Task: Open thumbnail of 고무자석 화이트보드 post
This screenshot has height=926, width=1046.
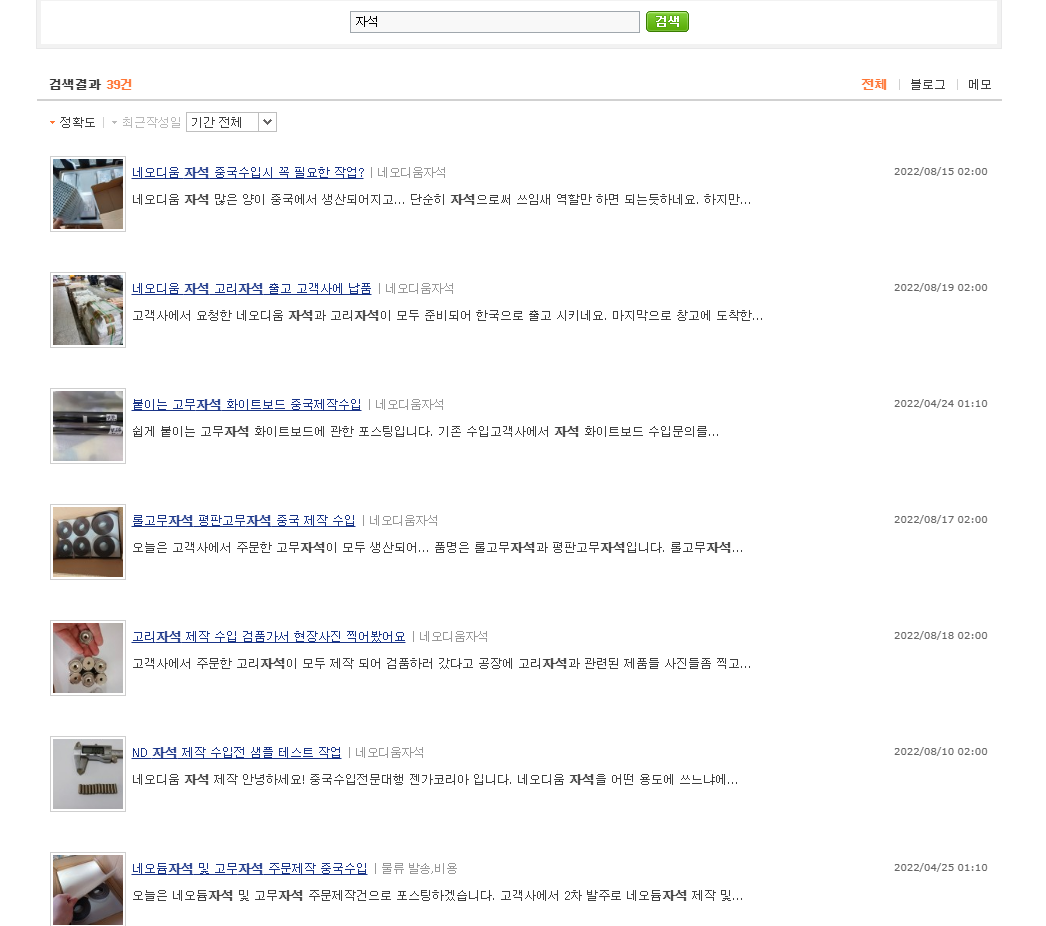Action: pyautogui.click(x=88, y=426)
